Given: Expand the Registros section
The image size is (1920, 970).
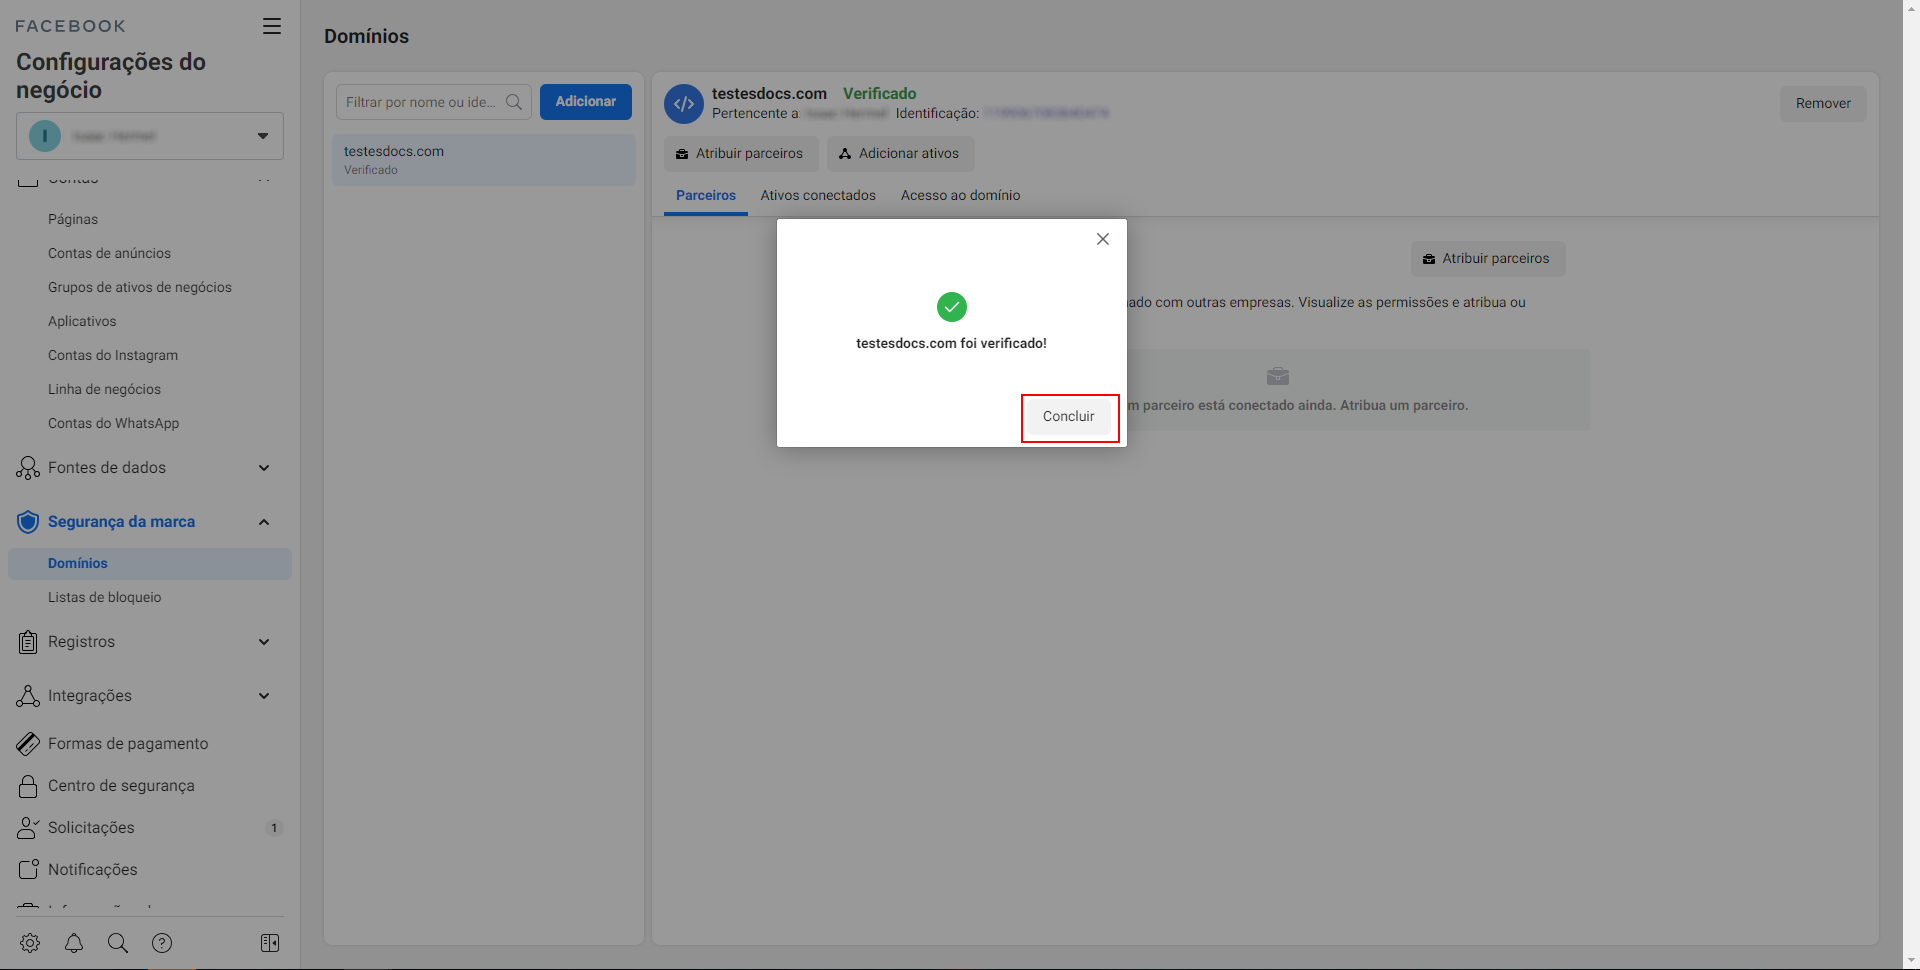Looking at the screenshot, I should (x=264, y=642).
